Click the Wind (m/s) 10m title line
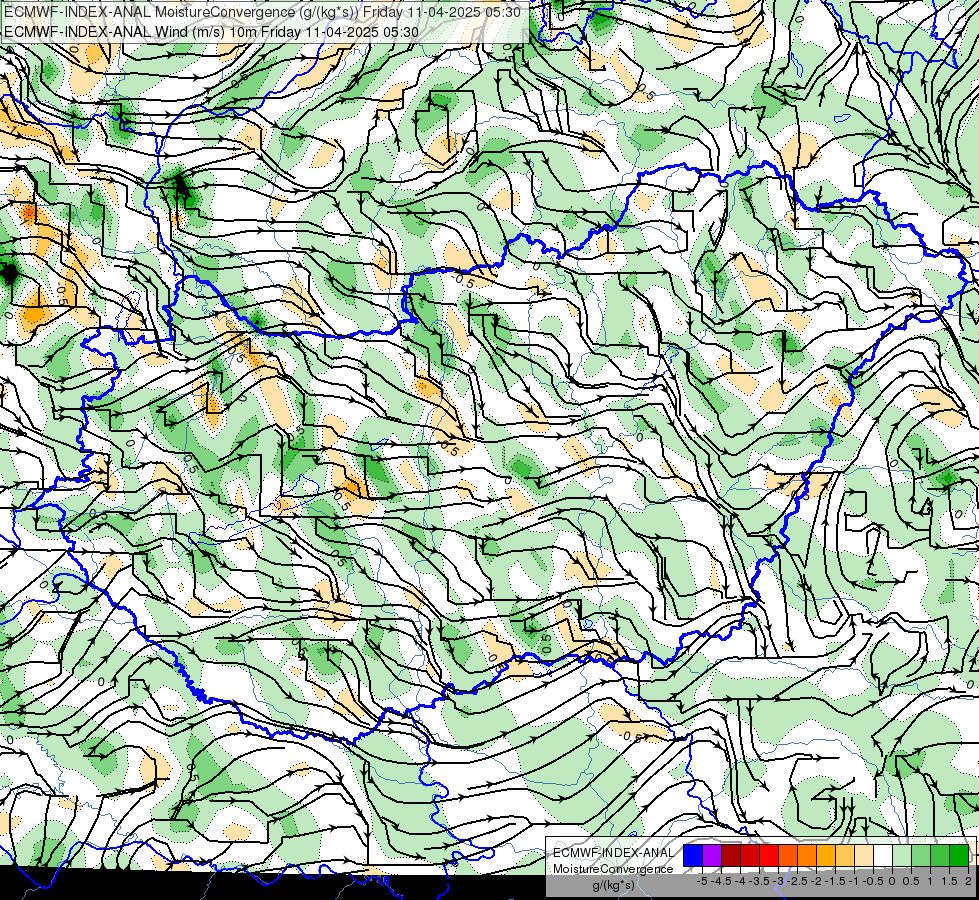 pos(211,31)
